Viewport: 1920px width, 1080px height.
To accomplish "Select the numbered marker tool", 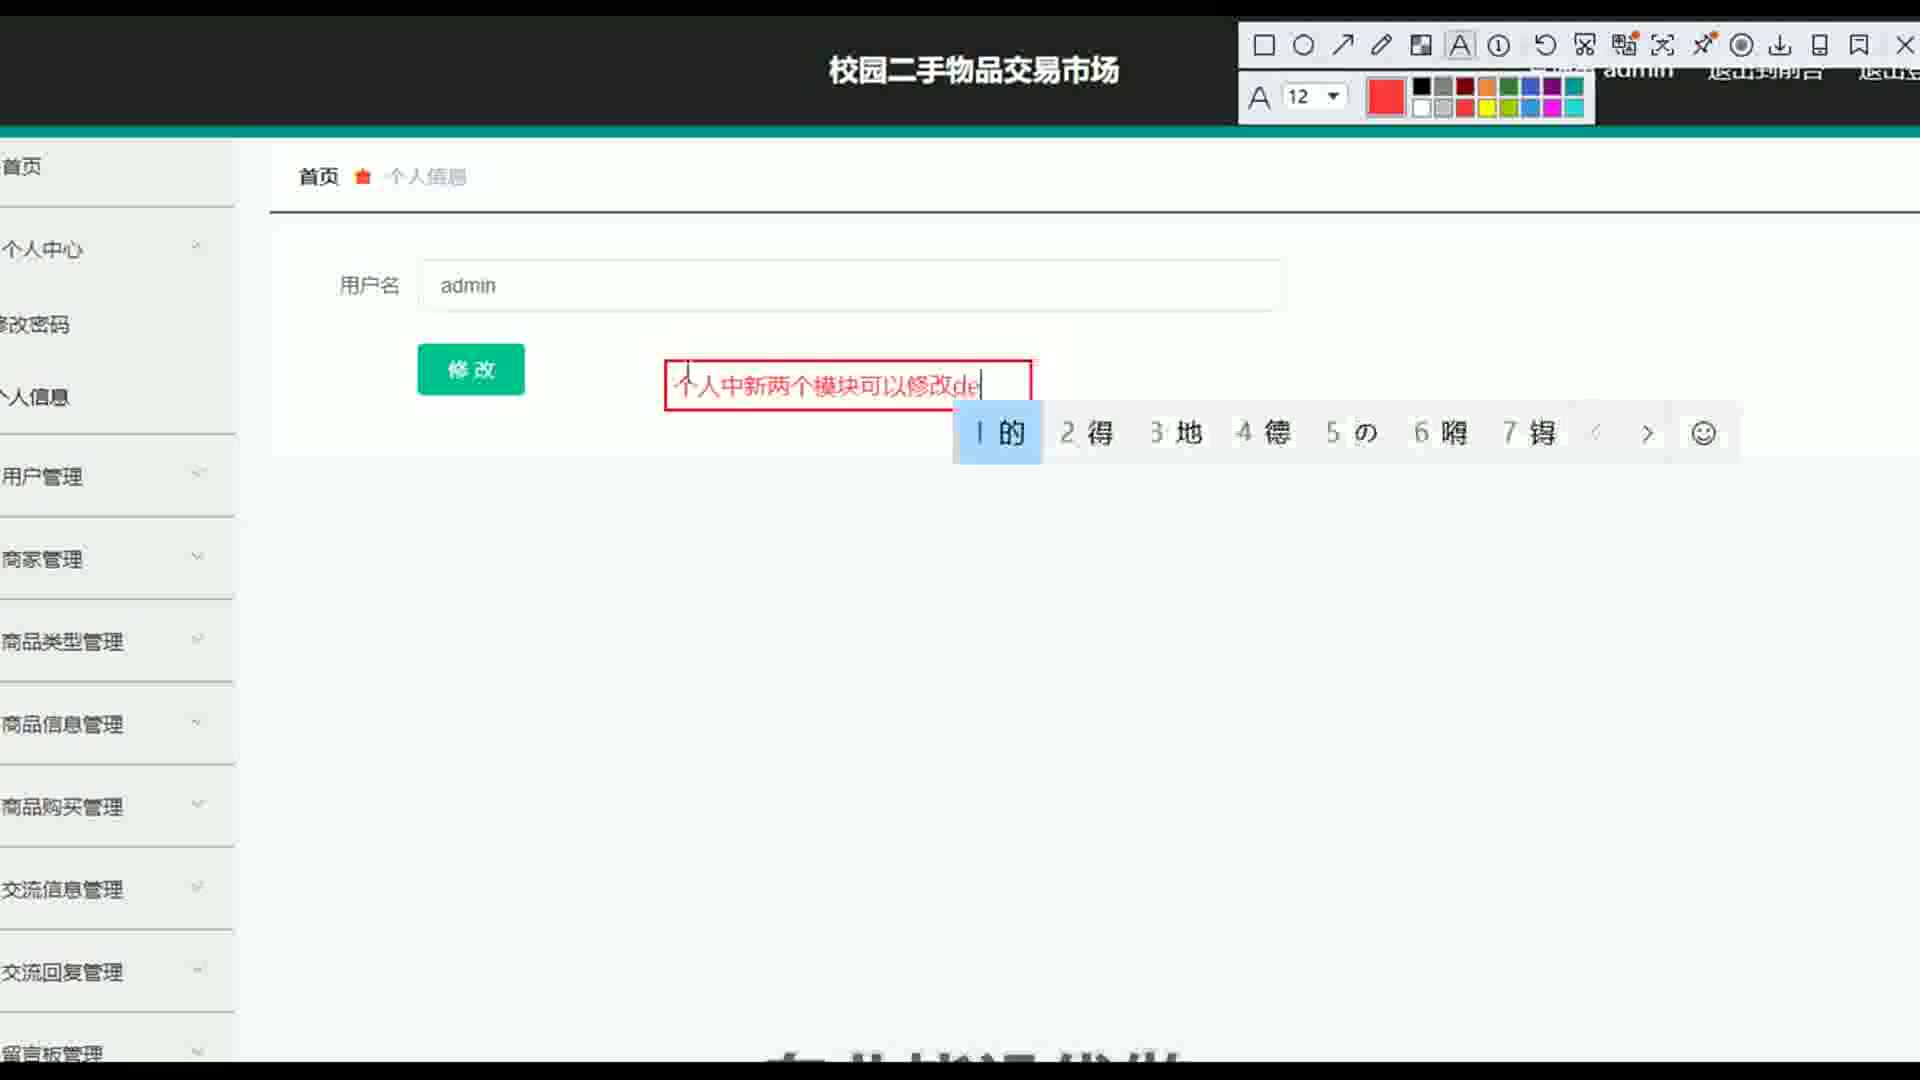I will (x=1499, y=45).
